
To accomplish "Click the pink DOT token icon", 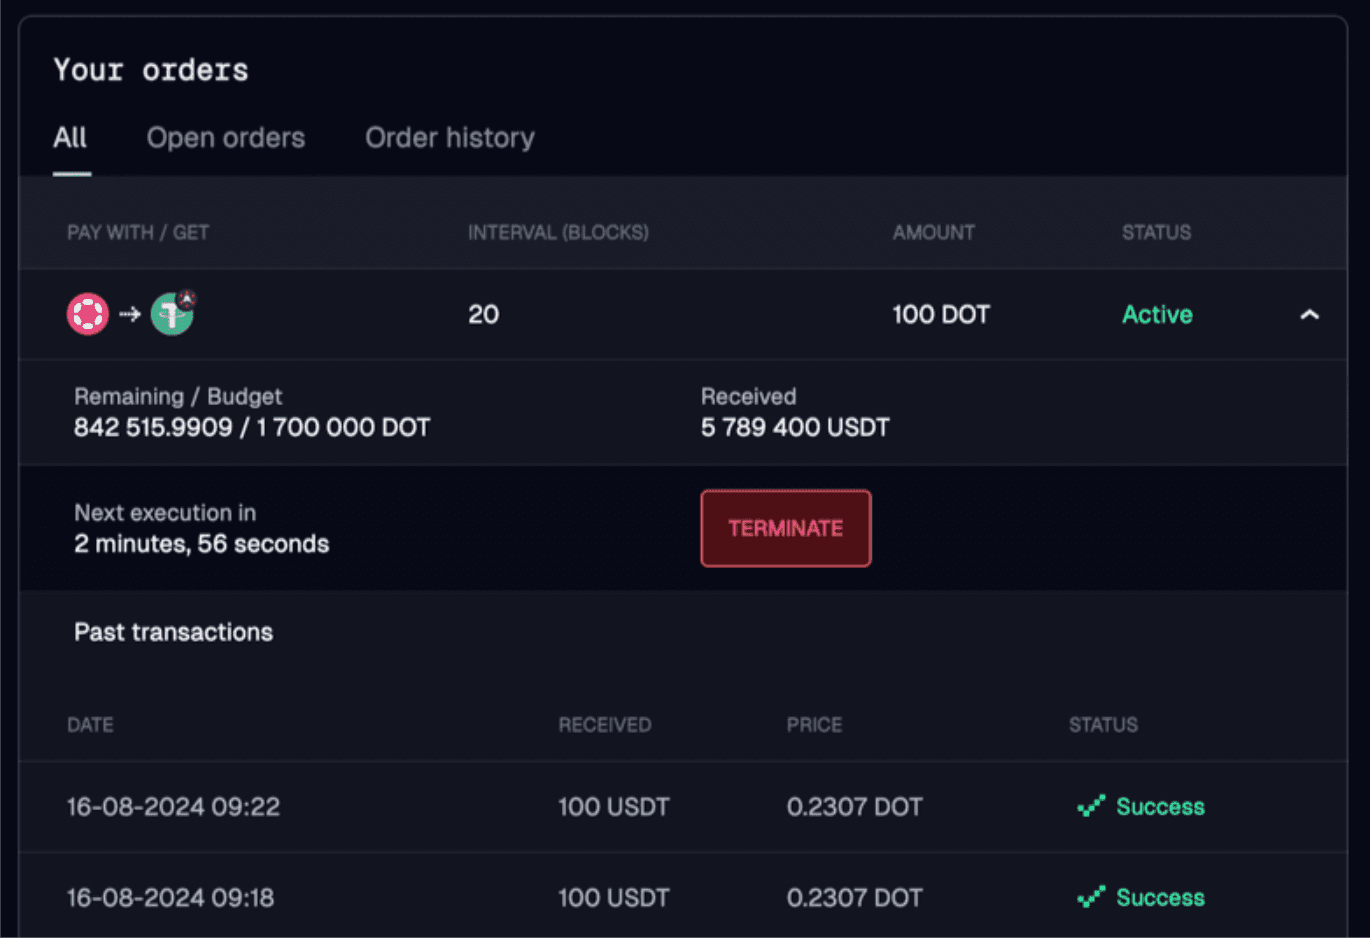I will [88, 314].
